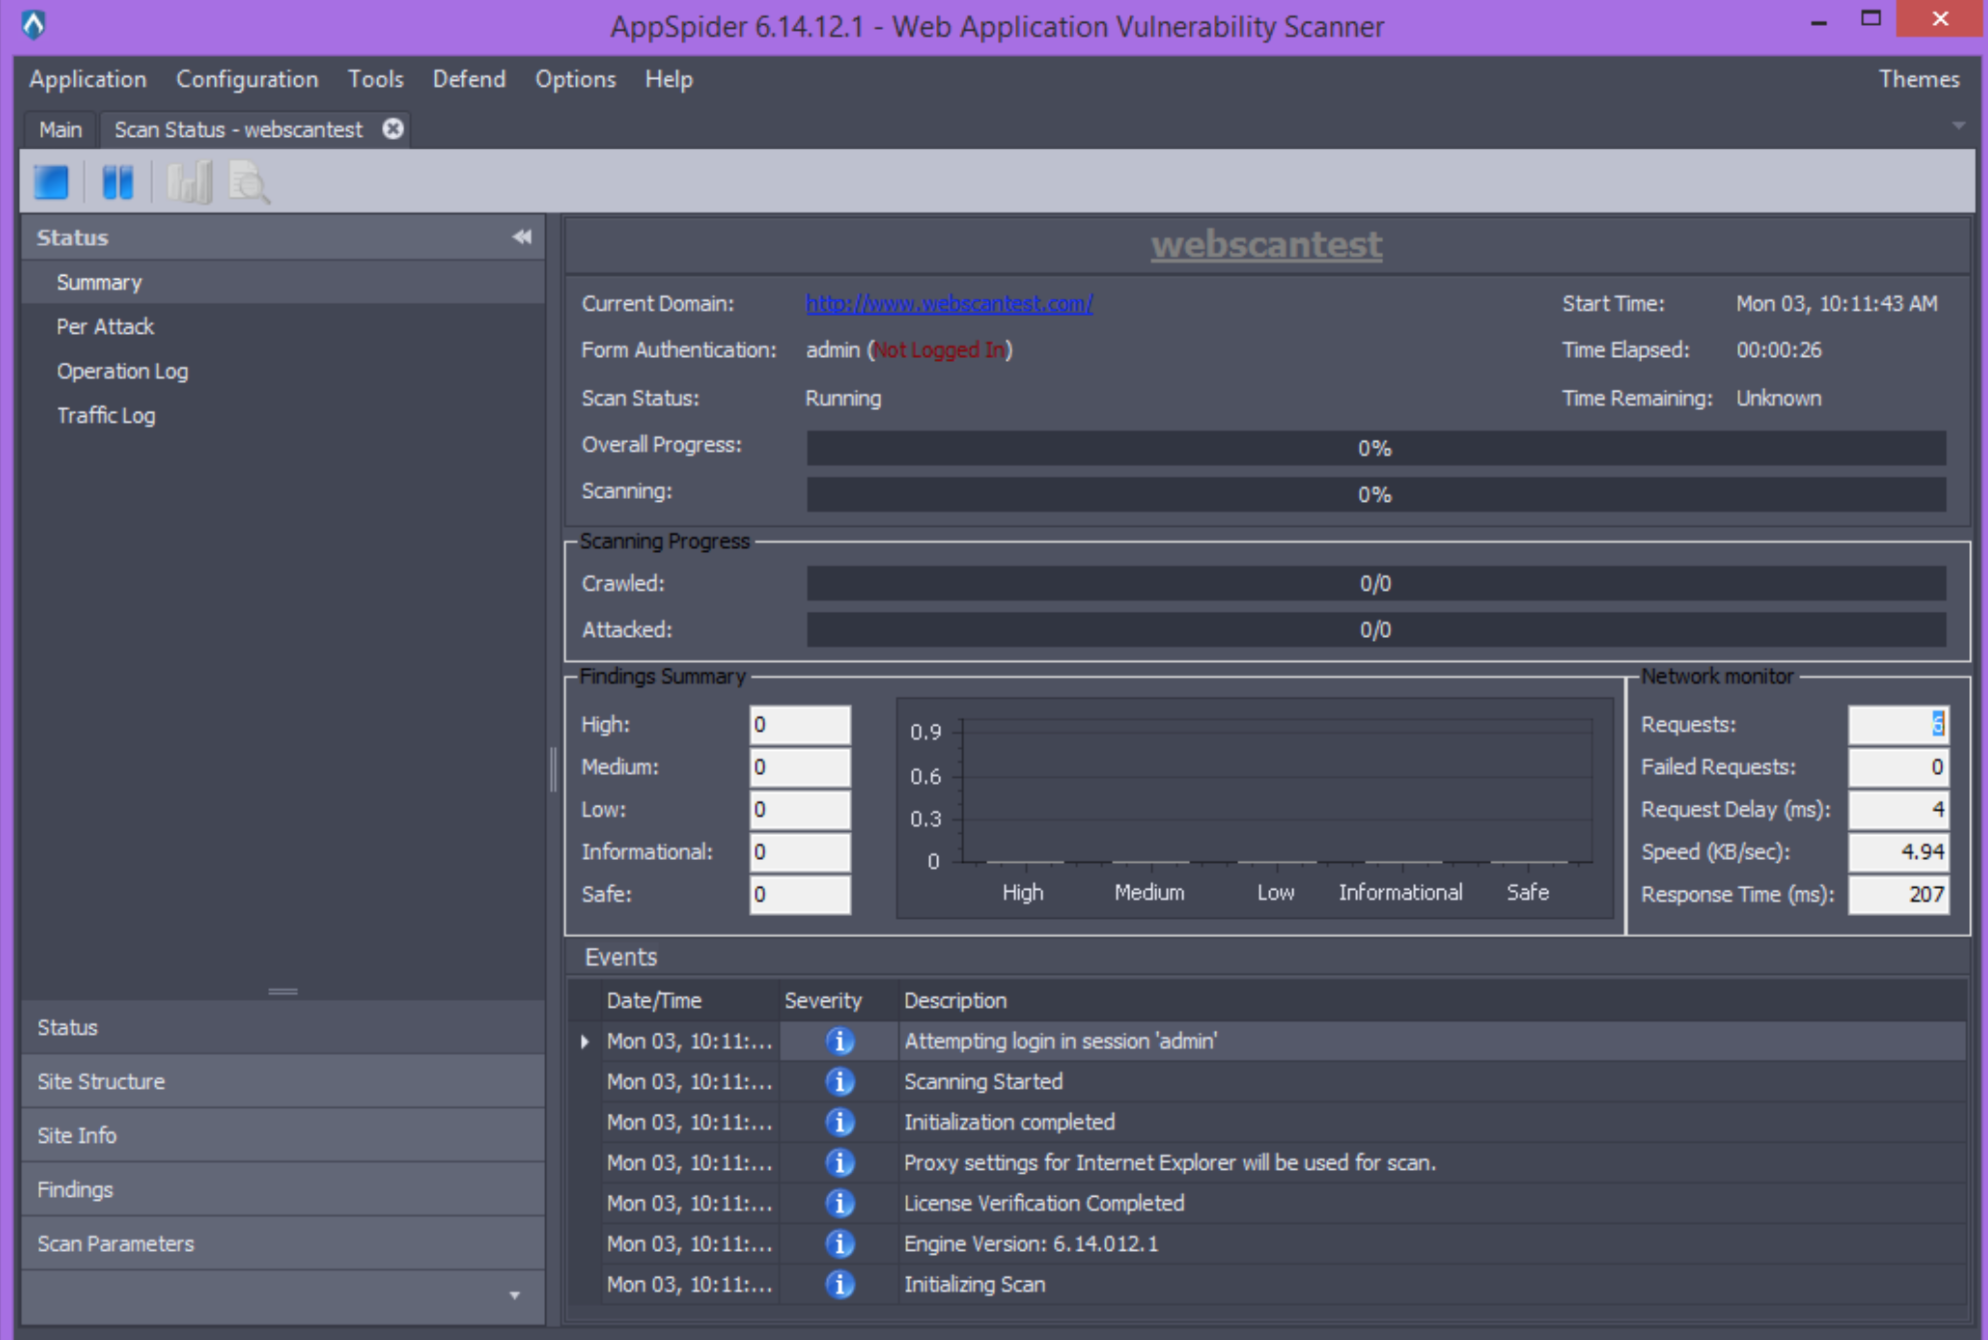Click the Pause scan toolbar icon

(118, 183)
